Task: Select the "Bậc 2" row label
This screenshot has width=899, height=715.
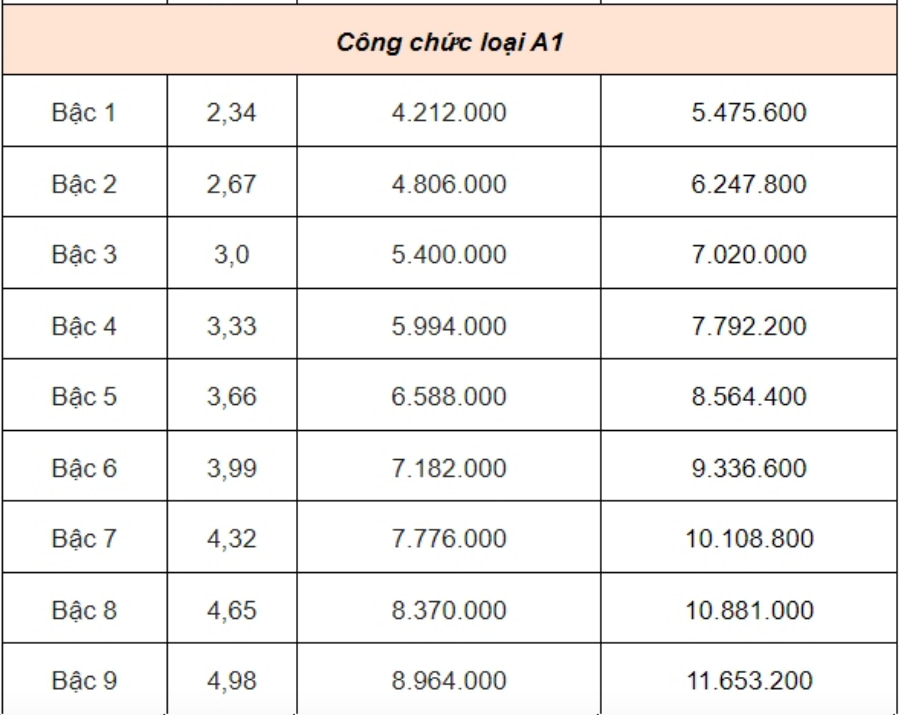Action: tap(84, 184)
